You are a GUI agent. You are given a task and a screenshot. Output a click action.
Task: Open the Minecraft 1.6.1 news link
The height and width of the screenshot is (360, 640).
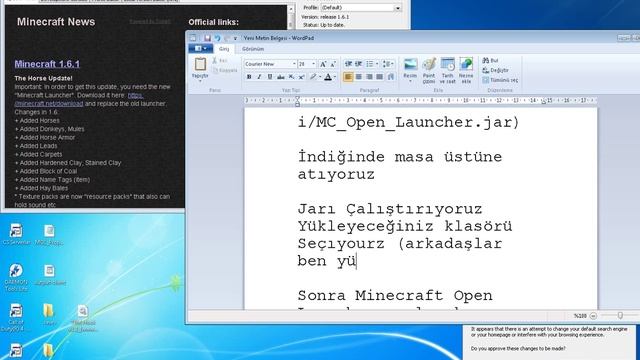(x=47, y=64)
